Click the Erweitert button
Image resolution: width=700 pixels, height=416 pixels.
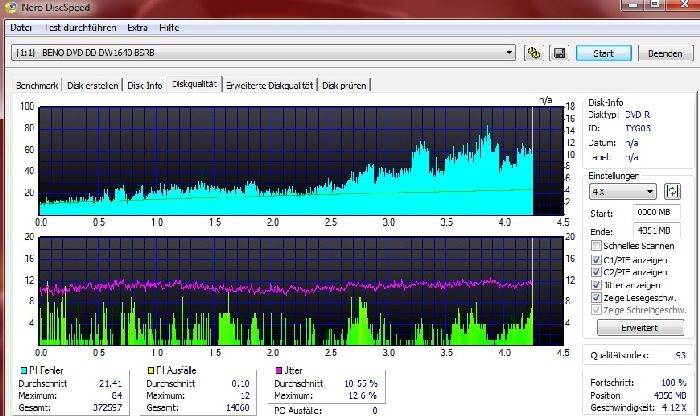(640, 328)
